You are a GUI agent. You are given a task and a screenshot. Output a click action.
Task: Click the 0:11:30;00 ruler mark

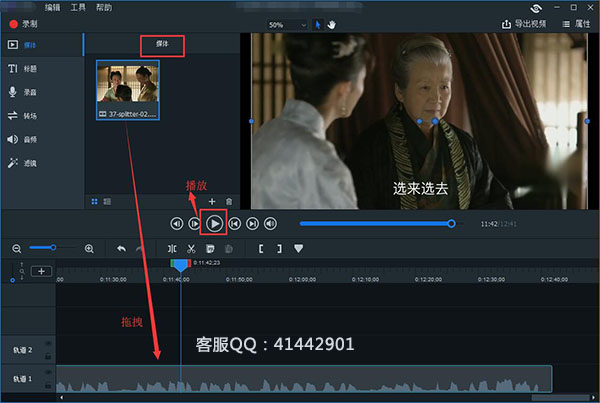click(x=113, y=279)
